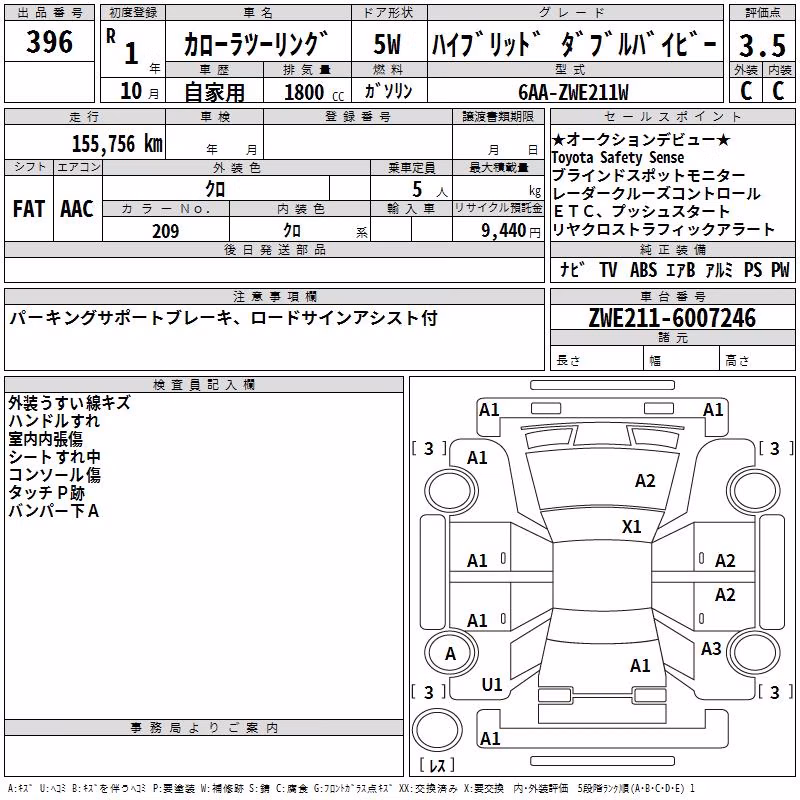Click the vehicle history value 自家用
800x800 pixels.
pos(214,92)
